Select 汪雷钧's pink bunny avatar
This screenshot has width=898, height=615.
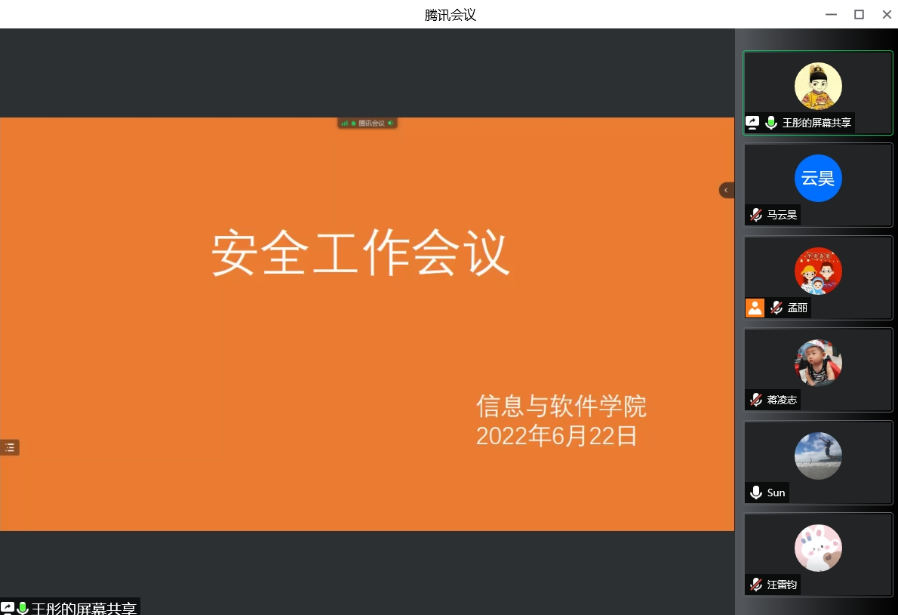(x=818, y=548)
